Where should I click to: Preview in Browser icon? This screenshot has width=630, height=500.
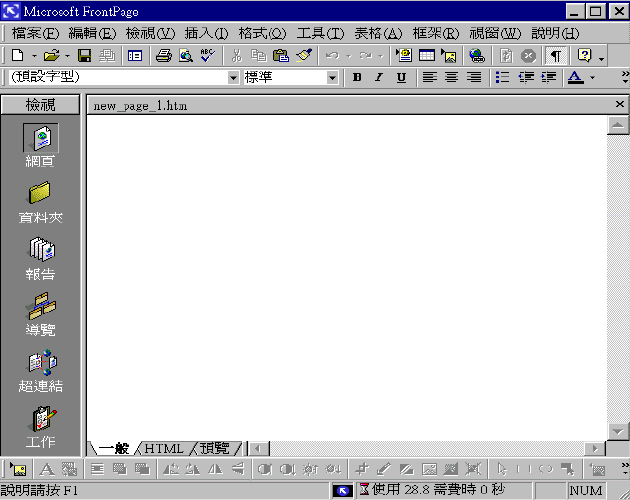186,55
